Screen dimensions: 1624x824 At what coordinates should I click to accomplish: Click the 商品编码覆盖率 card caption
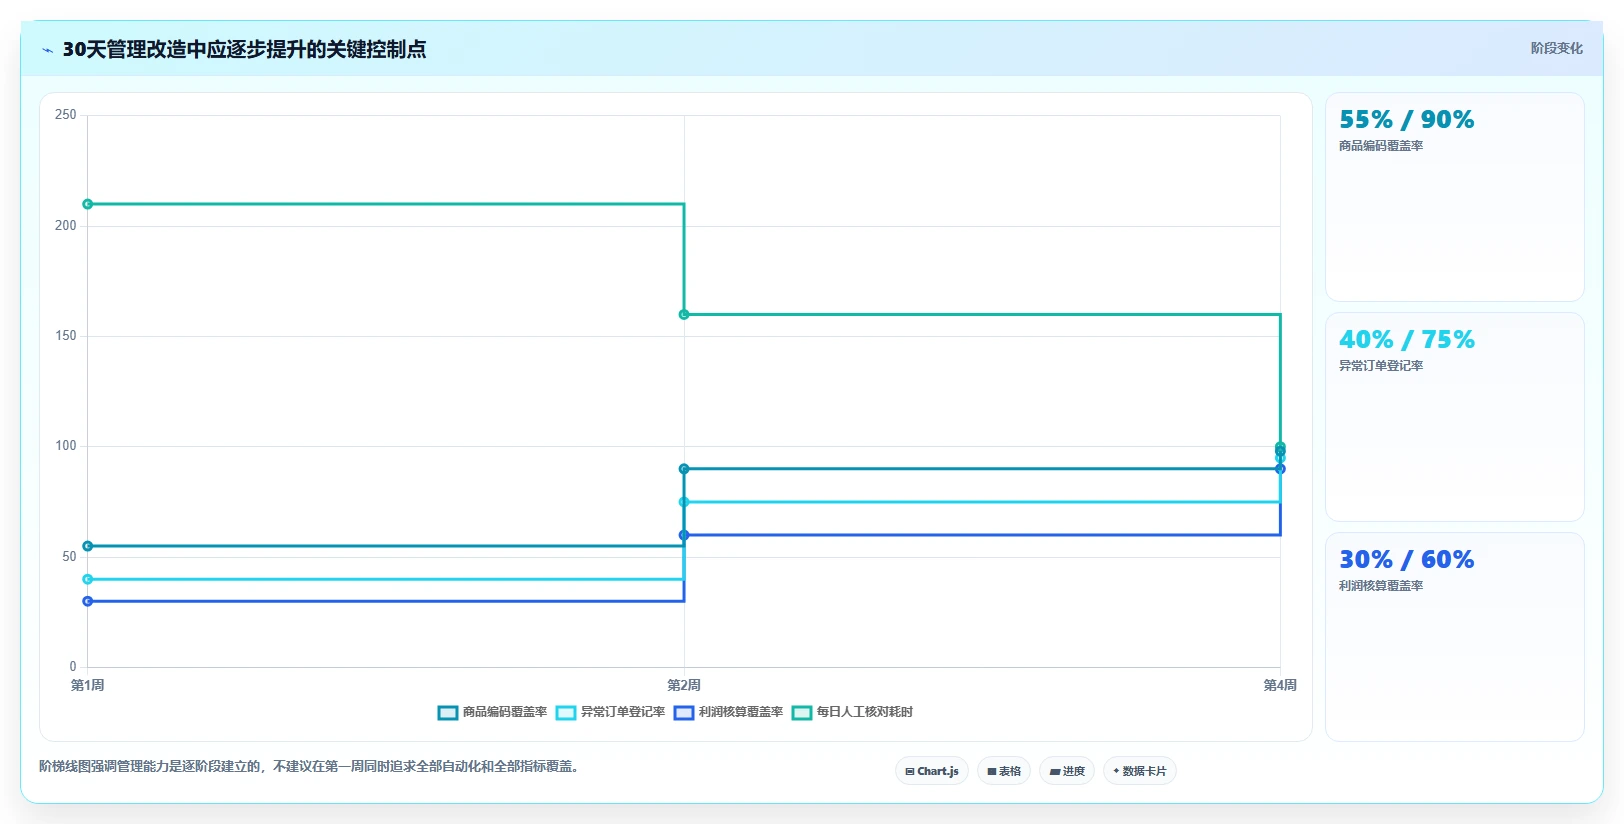coord(1381,146)
